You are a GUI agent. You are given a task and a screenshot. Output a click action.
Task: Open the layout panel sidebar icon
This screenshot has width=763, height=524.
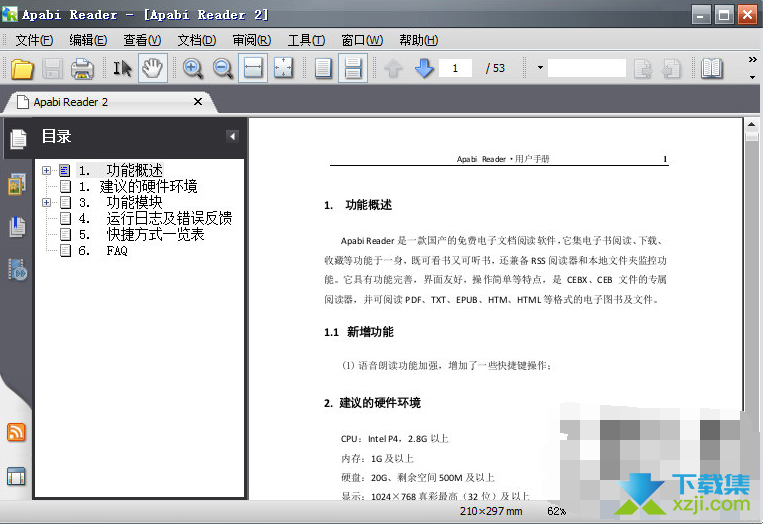pyautogui.click(x=16, y=476)
